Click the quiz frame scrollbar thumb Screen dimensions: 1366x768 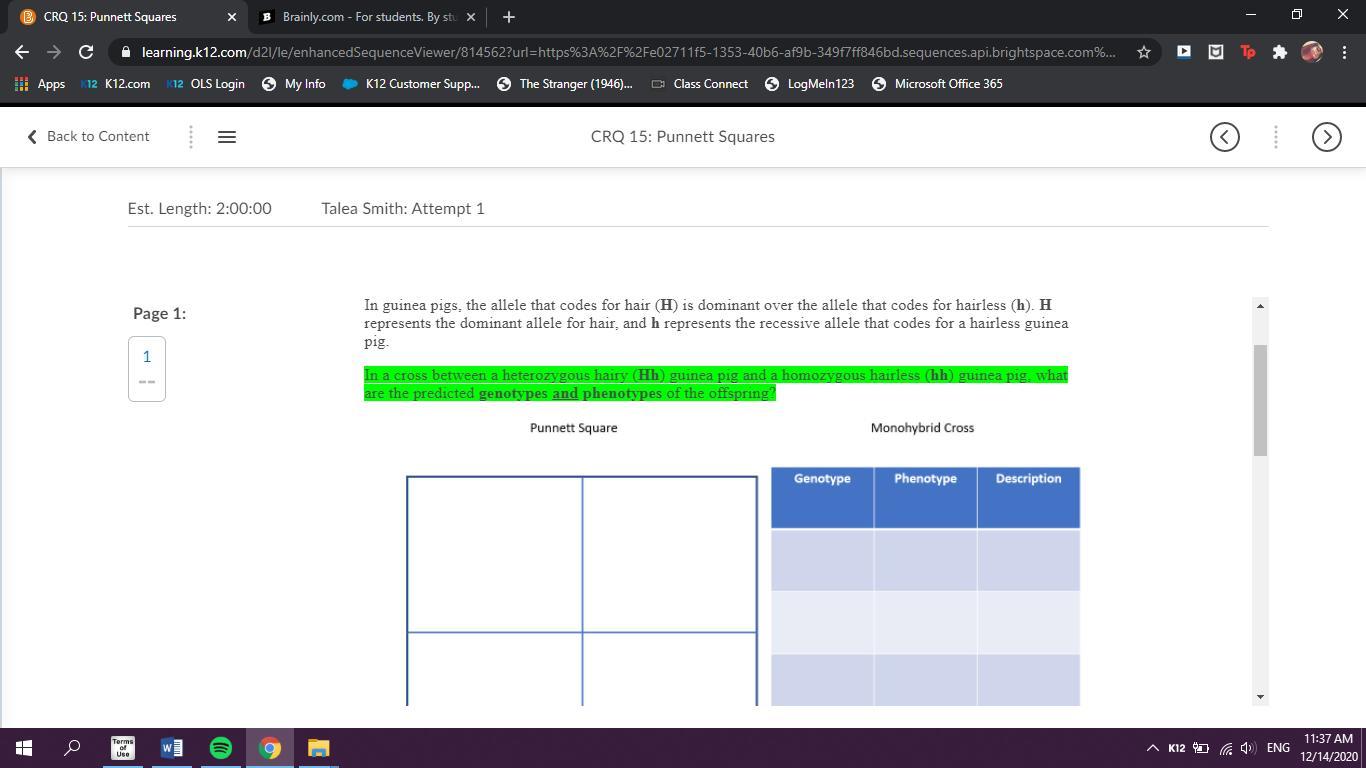(1260, 400)
